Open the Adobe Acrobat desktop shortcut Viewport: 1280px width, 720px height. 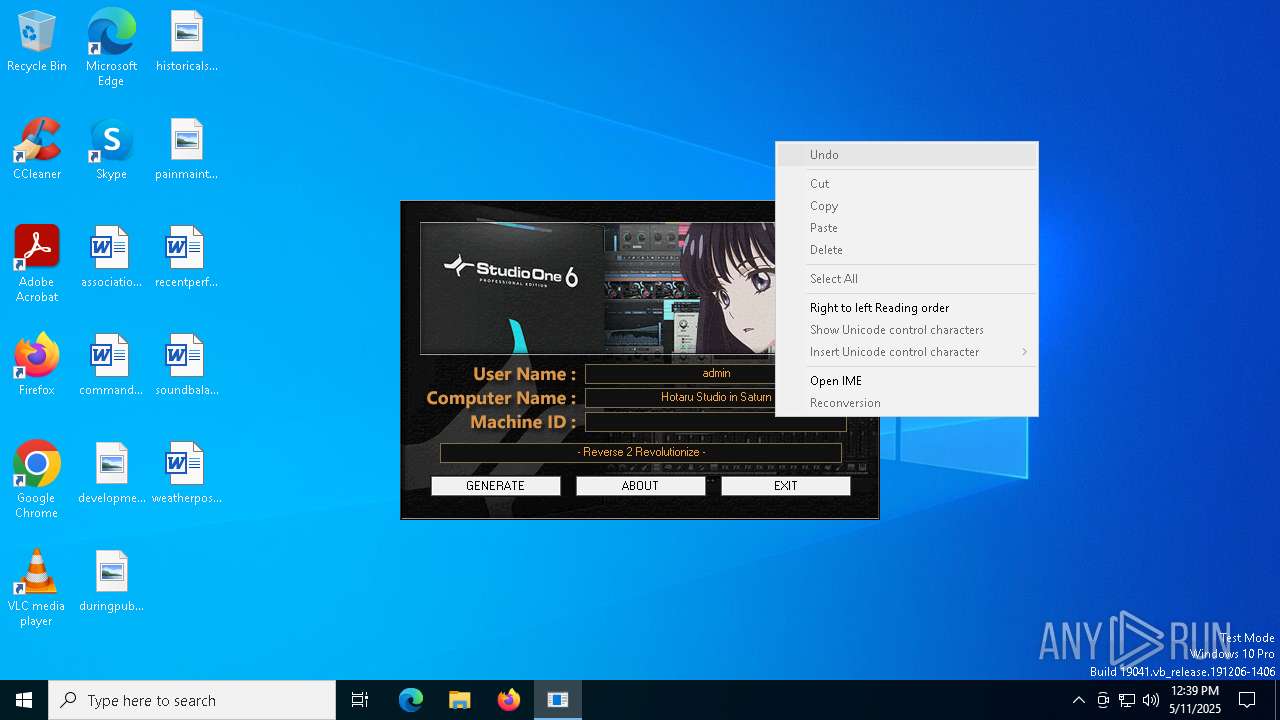[37, 264]
